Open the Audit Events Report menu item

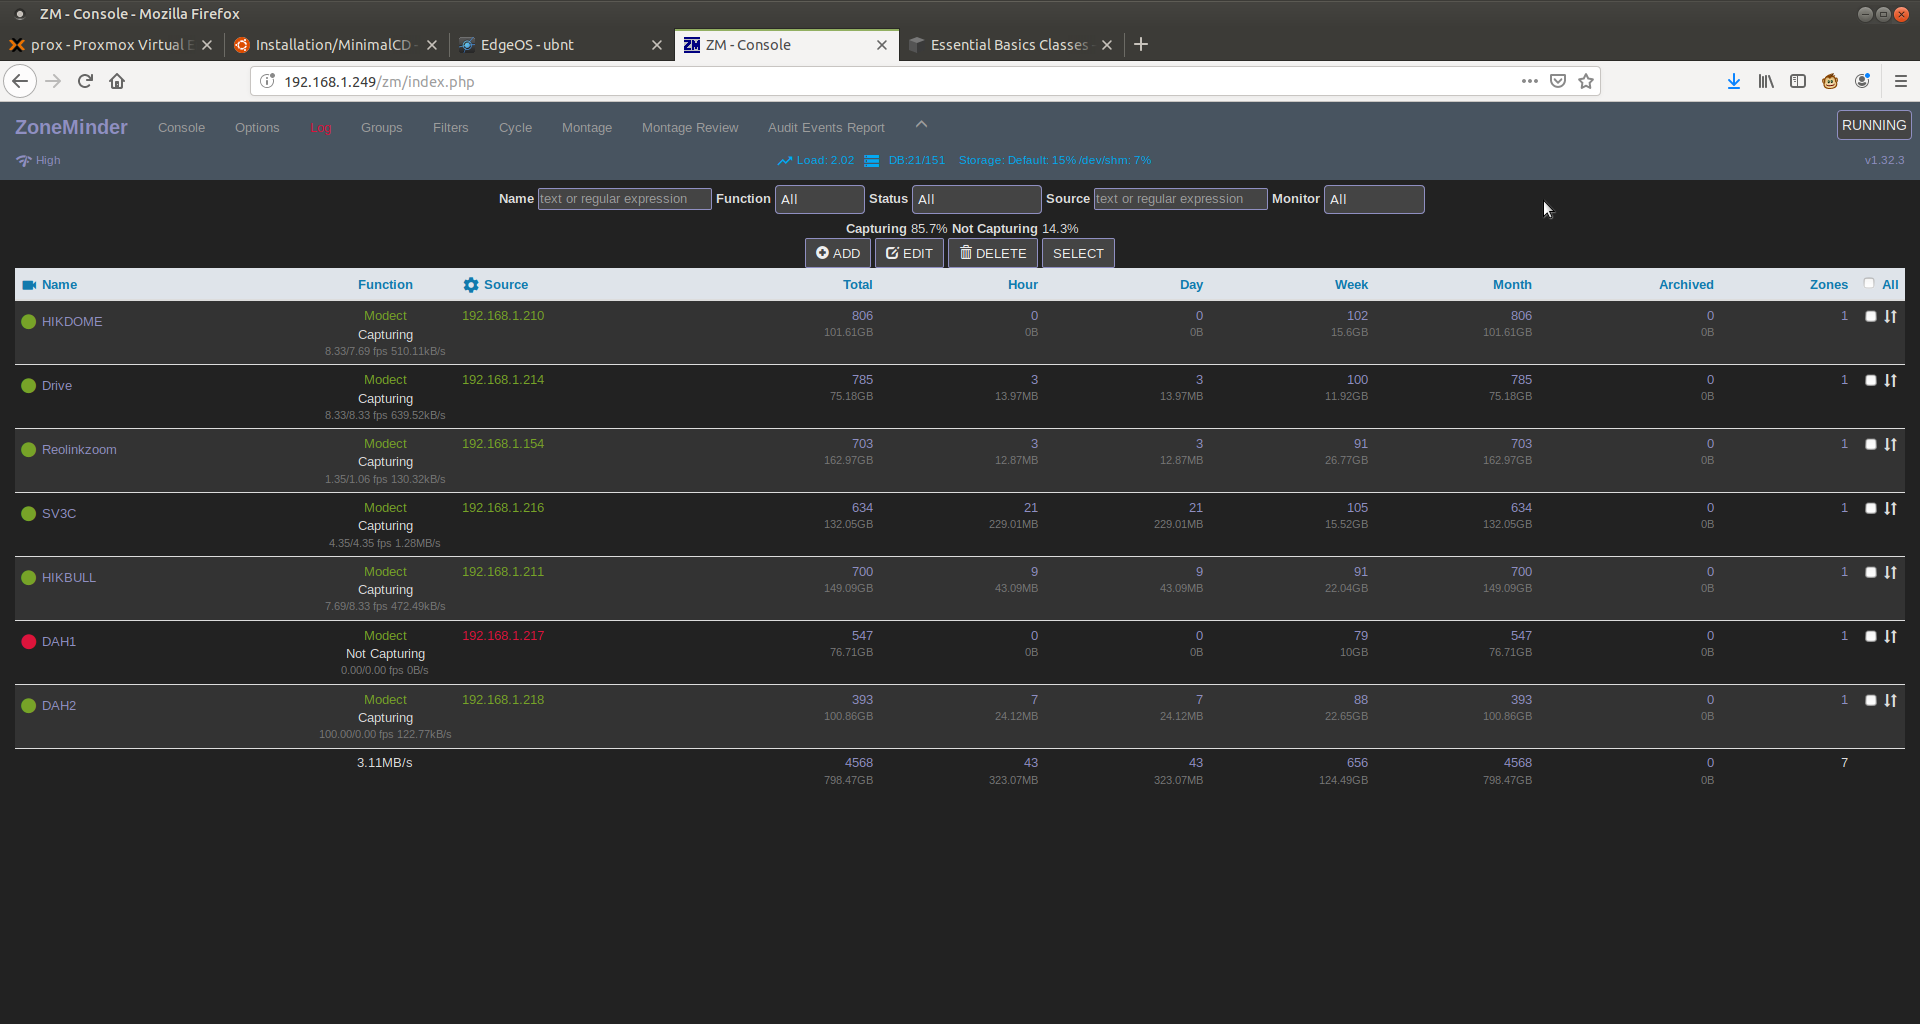826,128
